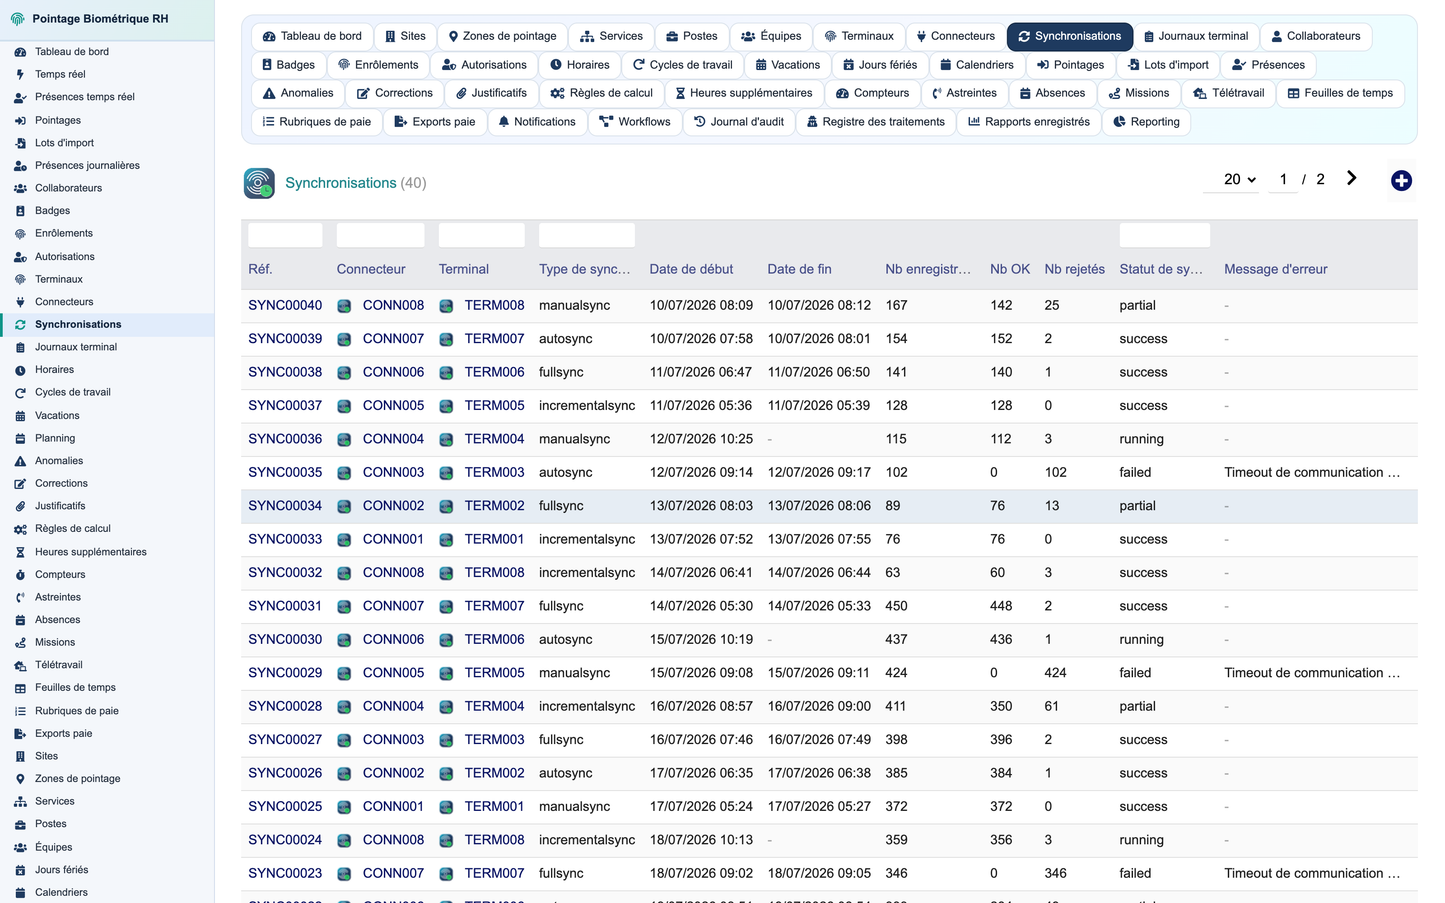Click Corrections edit icon in sidebar
This screenshot has width=1445, height=903.
pos(20,484)
